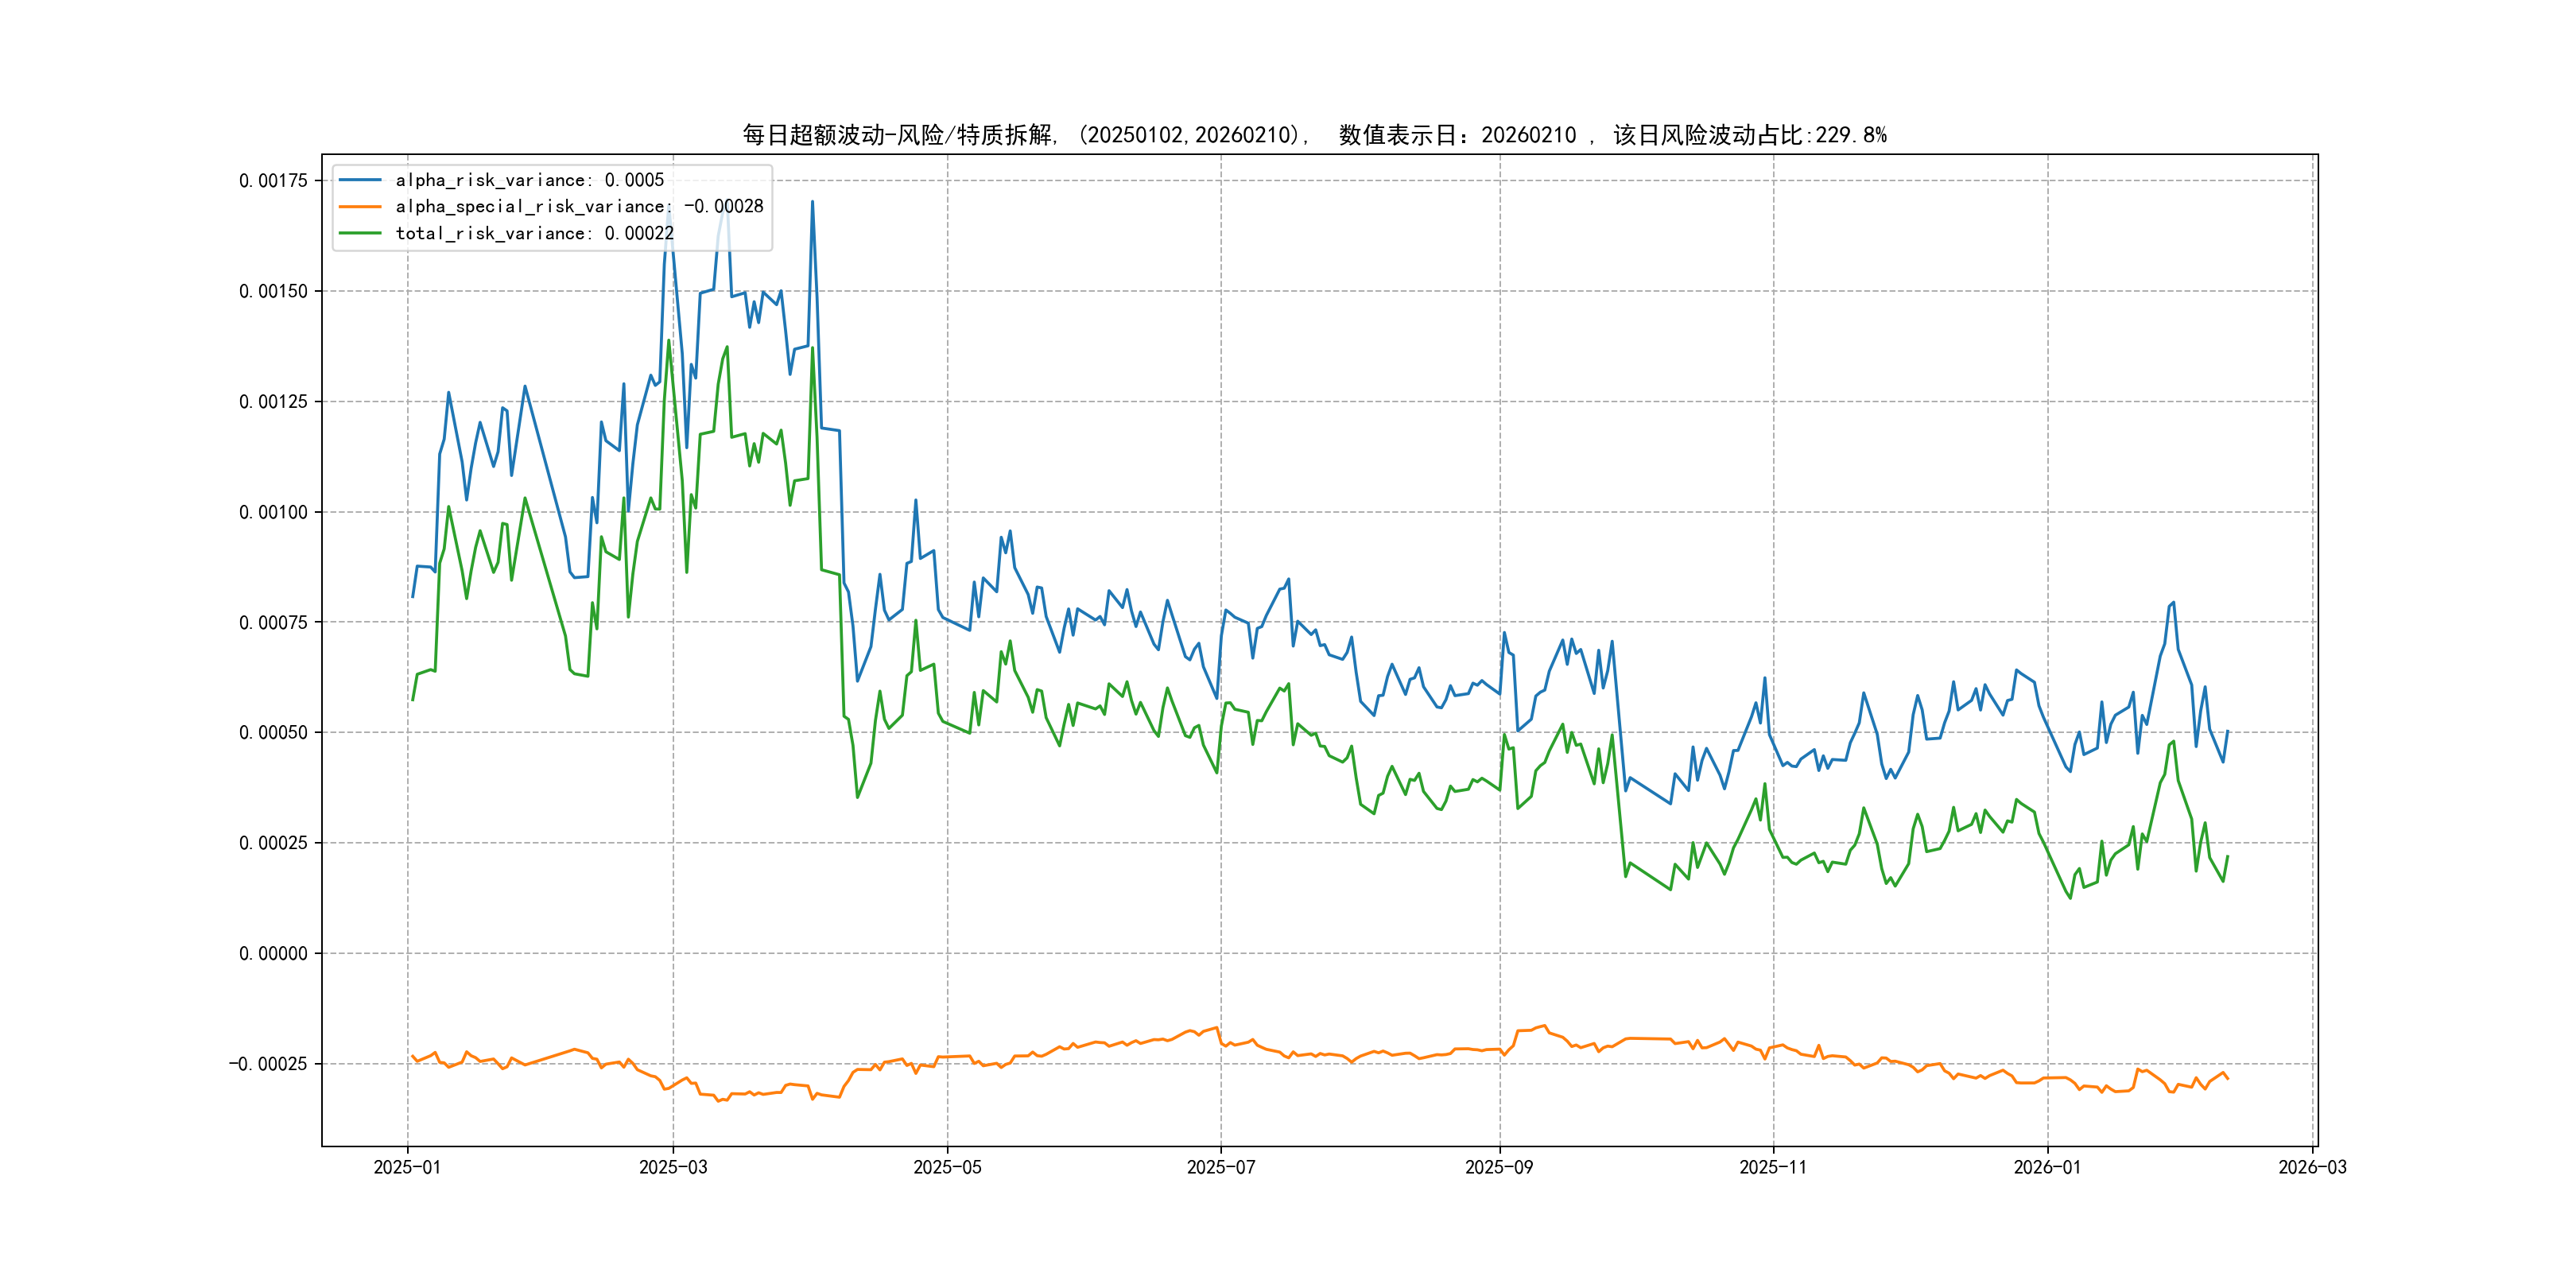The height and width of the screenshot is (1288, 2576).
Task: Click the 2025-05 x-axis tick label
Action: click(x=947, y=1167)
